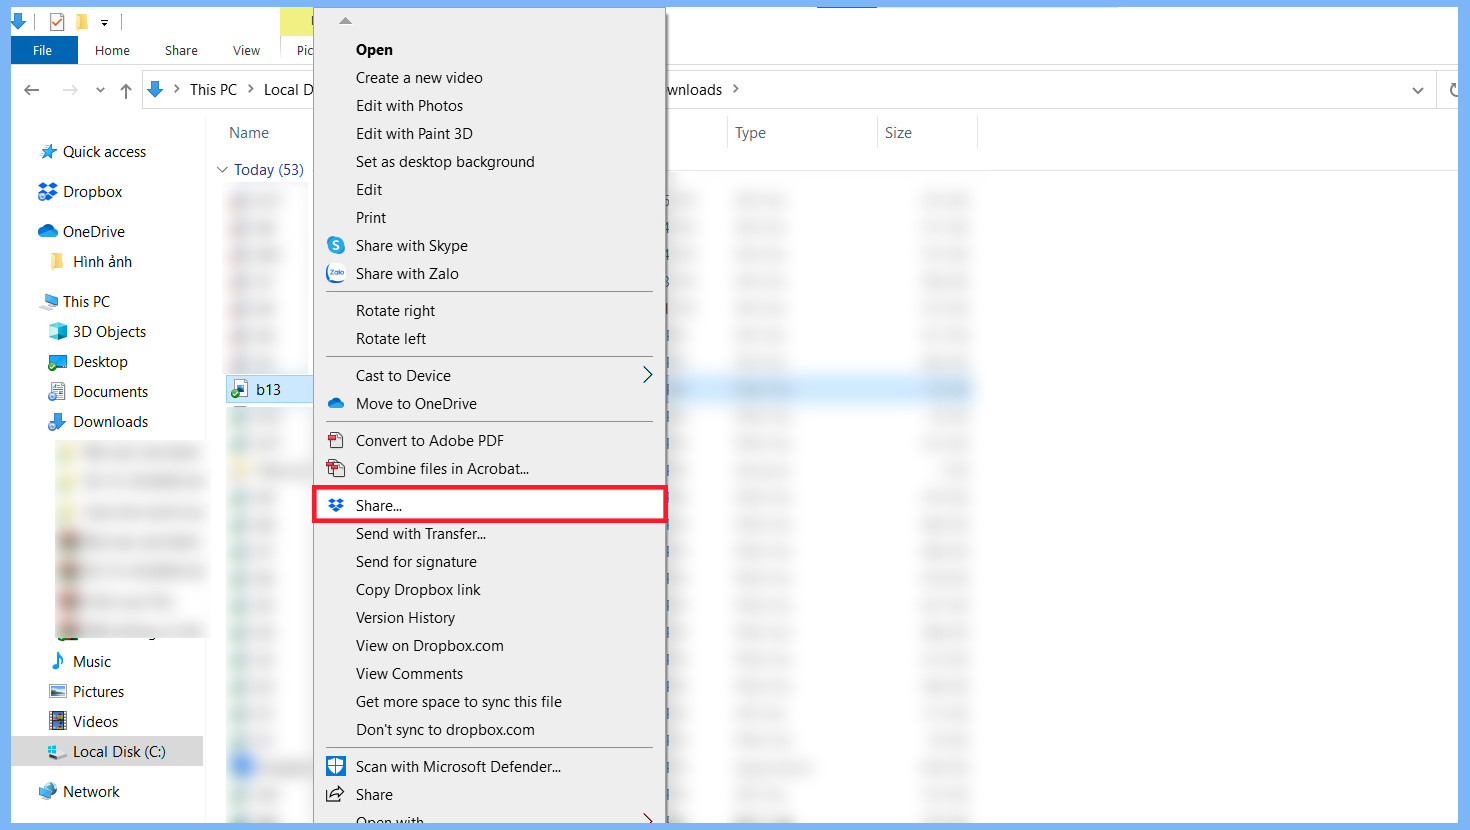1470x830 pixels.
Task: Switch to the Home ribbon tab
Action: (112, 50)
